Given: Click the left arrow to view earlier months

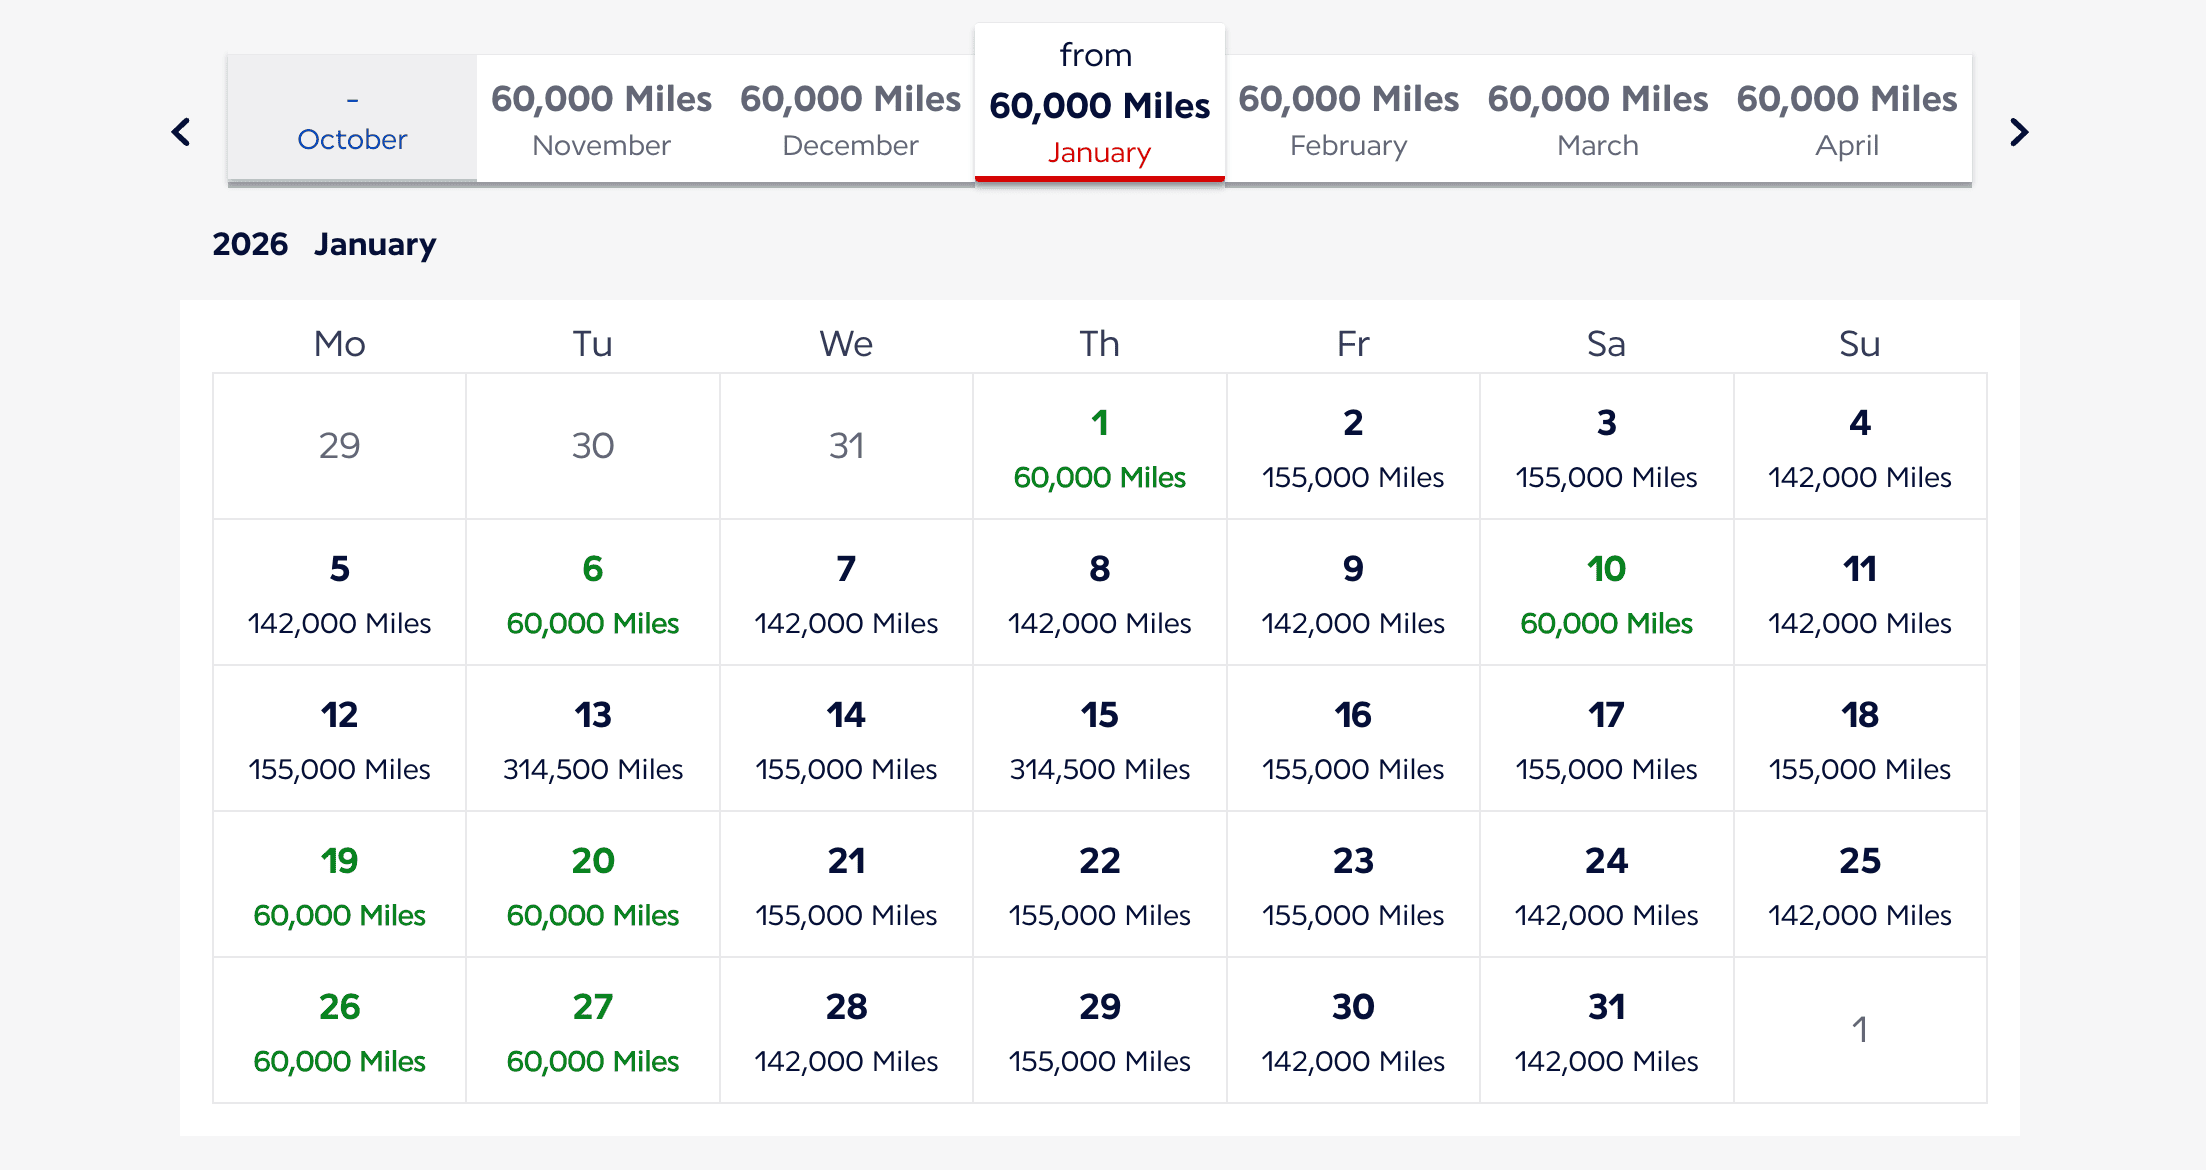Looking at the screenshot, I should [x=182, y=131].
